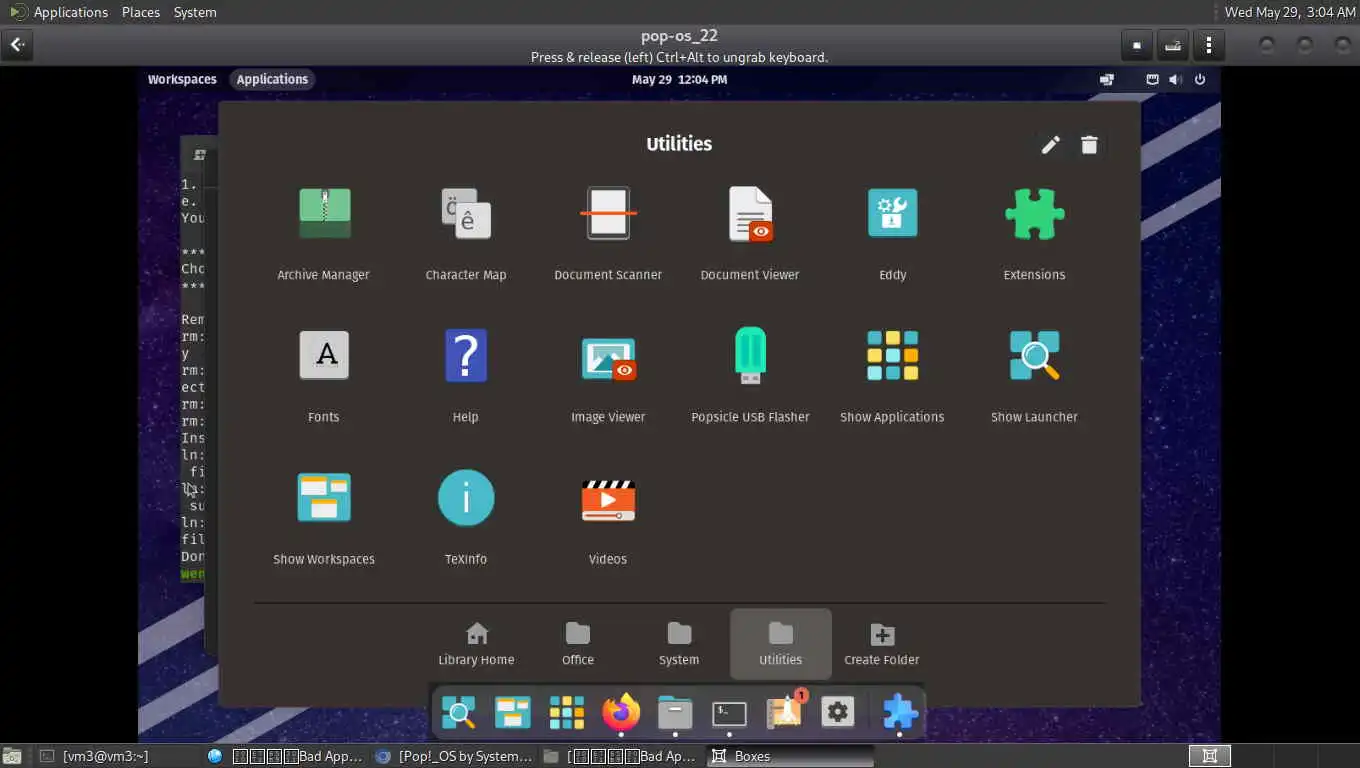
Task: Delete the Utilities folder with the trash icon
Action: (1090, 145)
